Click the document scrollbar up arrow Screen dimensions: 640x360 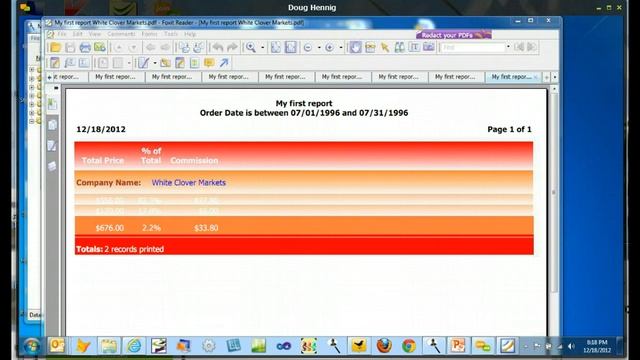click(x=554, y=89)
